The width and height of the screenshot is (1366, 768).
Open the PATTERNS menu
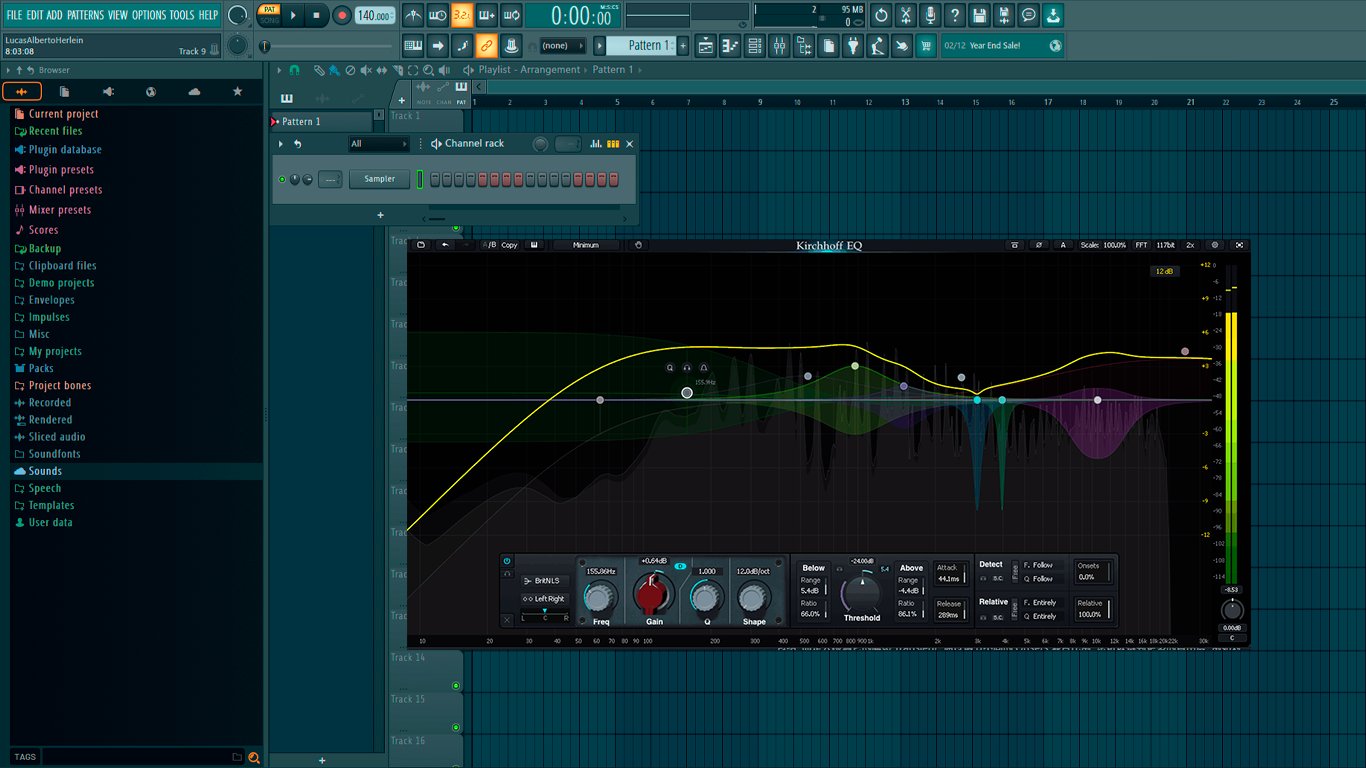point(85,15)
